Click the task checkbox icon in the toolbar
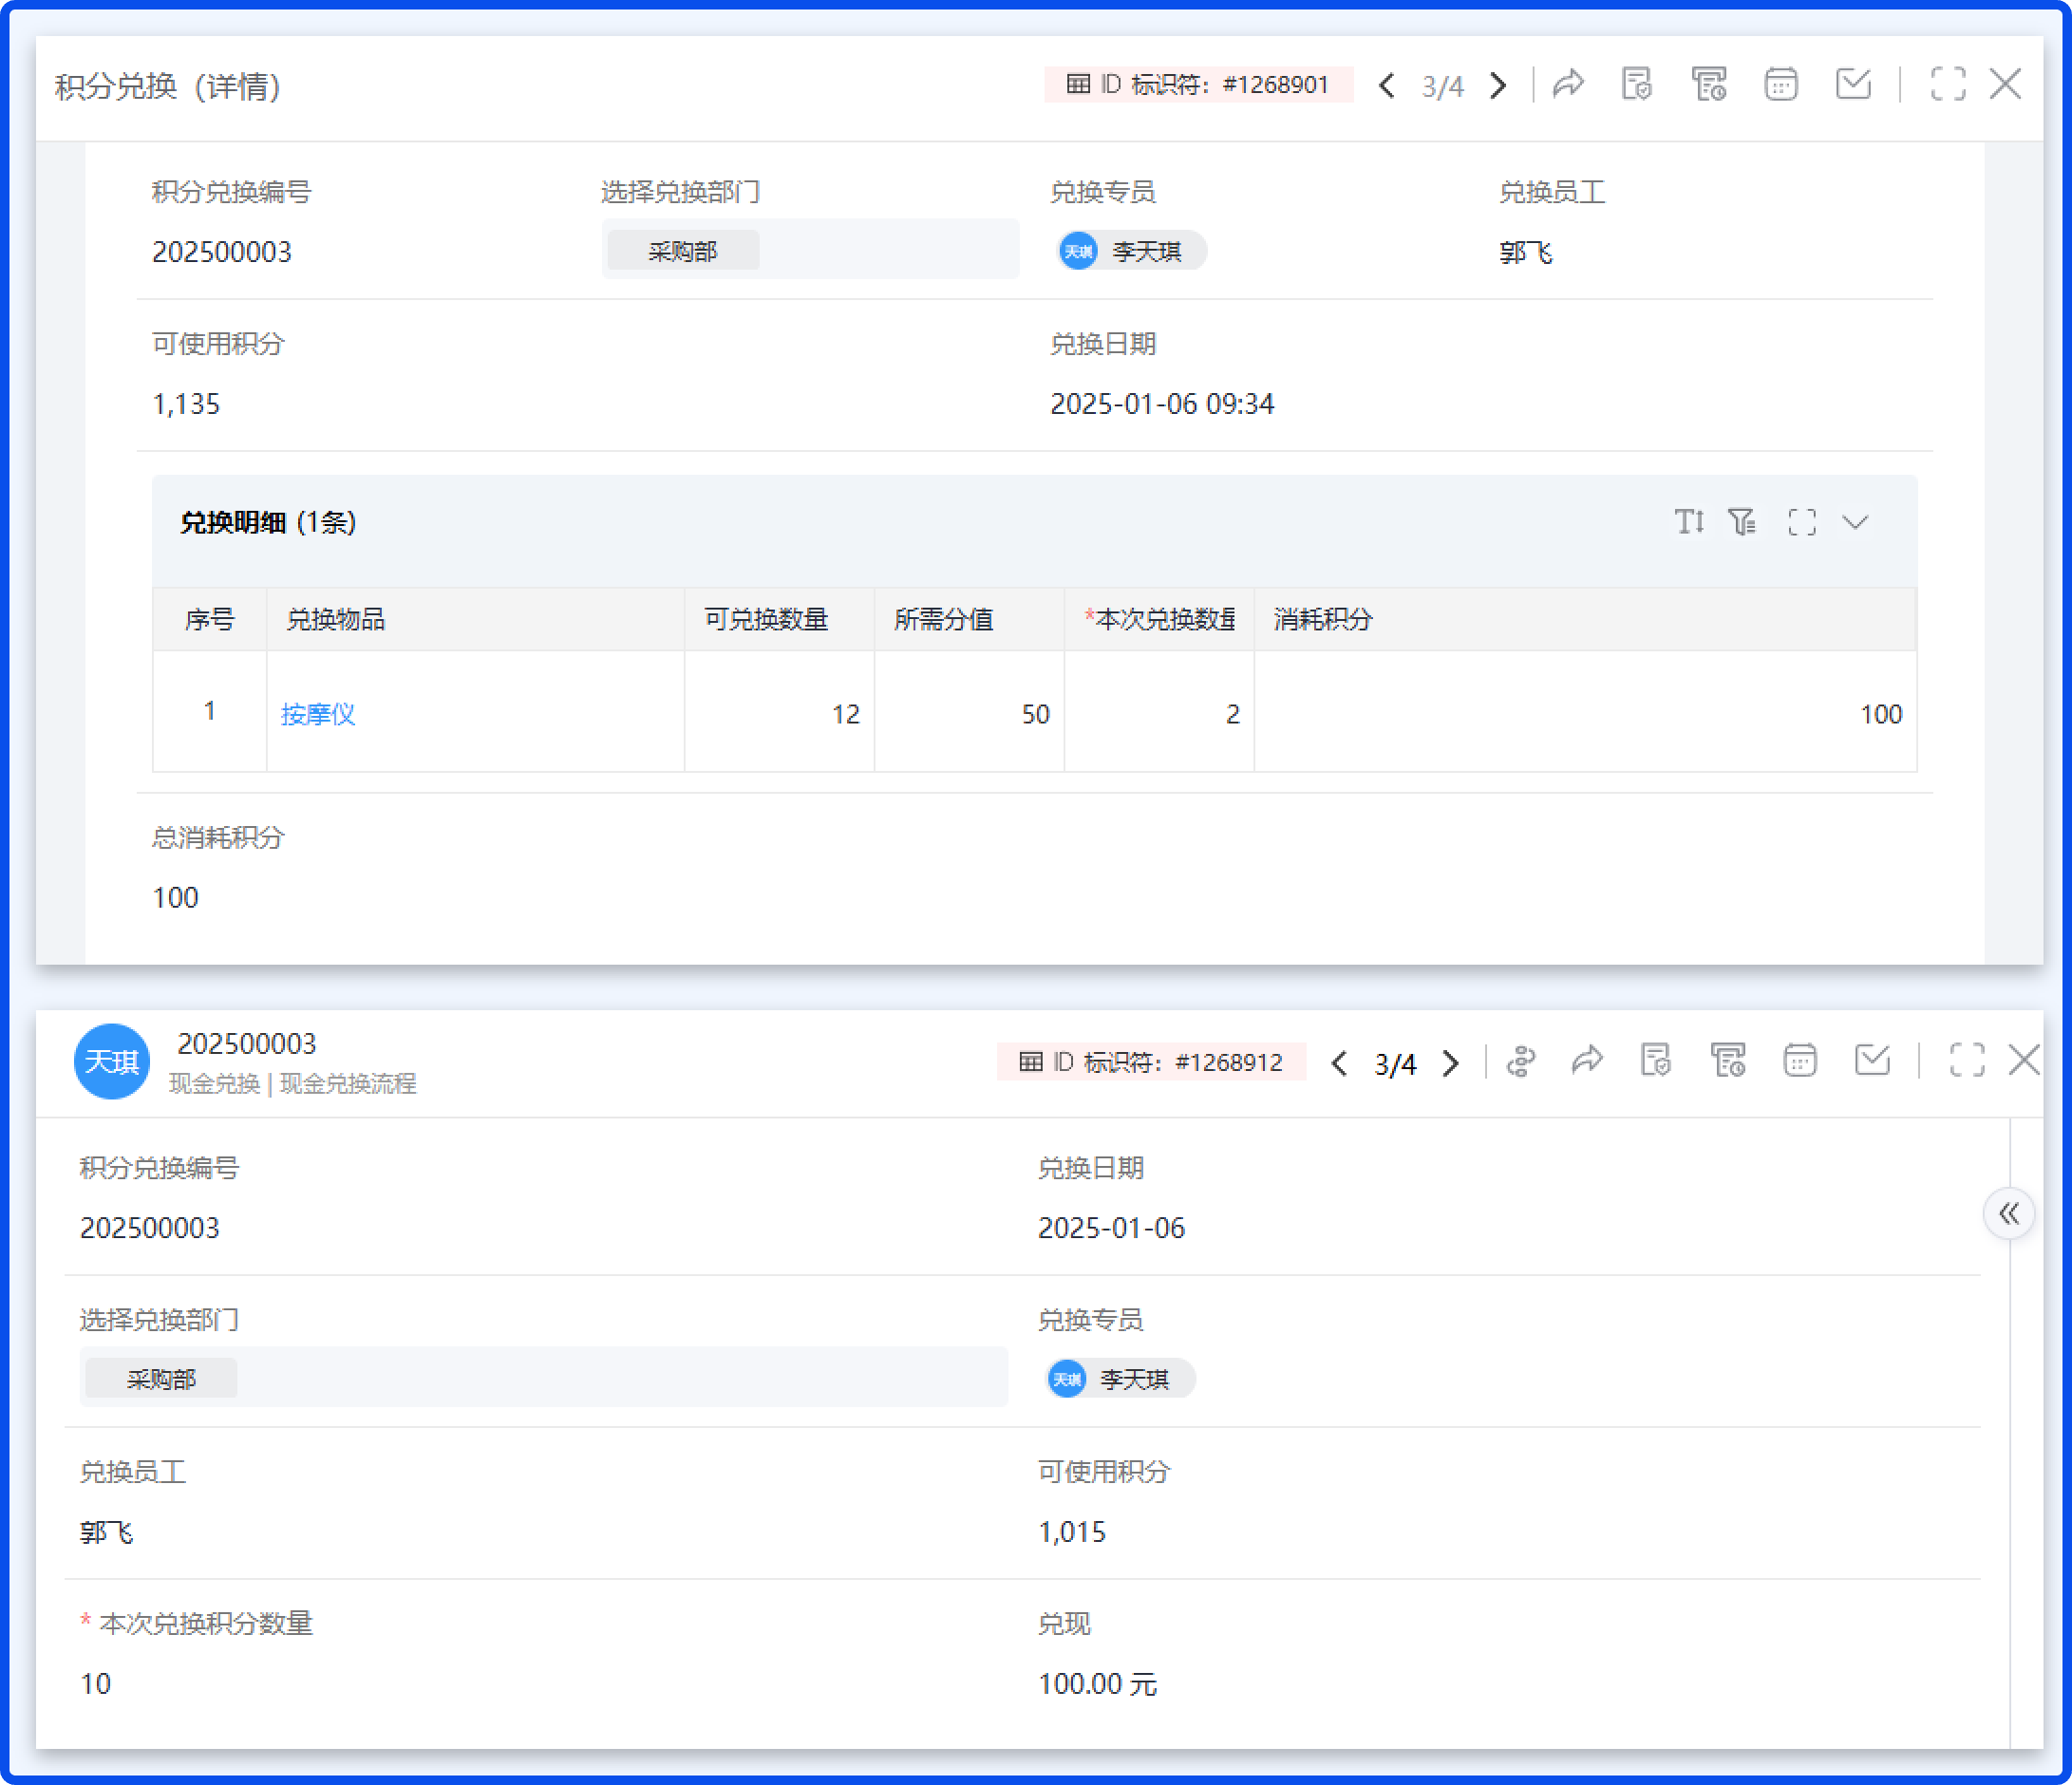Screen dimensions: 2072x1785 (1855, 85)
